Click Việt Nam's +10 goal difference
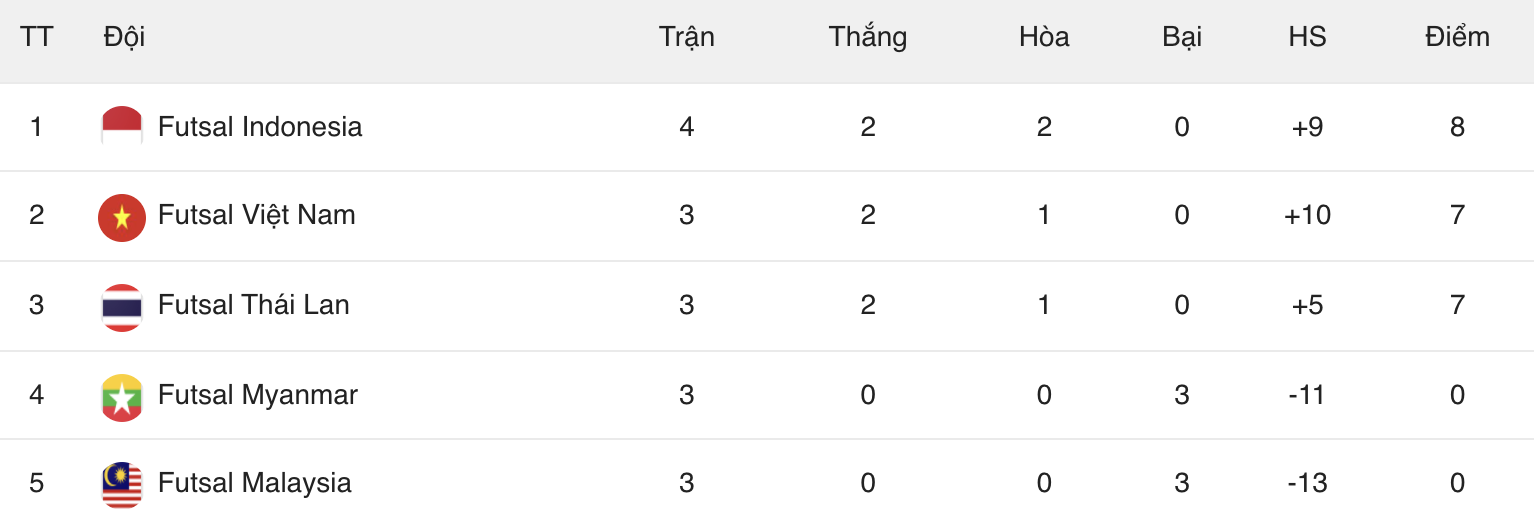The image size is (1534, 526). pyautogui.click(x=1307, y=215)
